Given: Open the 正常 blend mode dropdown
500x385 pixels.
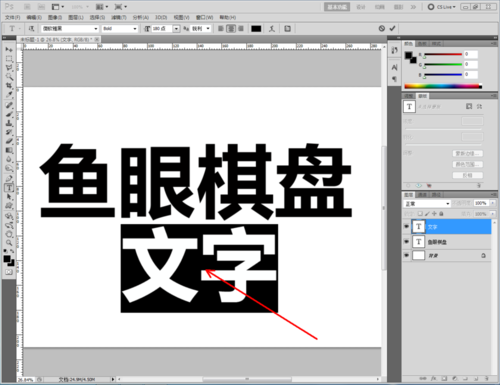Looking at the screenshot, I should coord(427,203).
